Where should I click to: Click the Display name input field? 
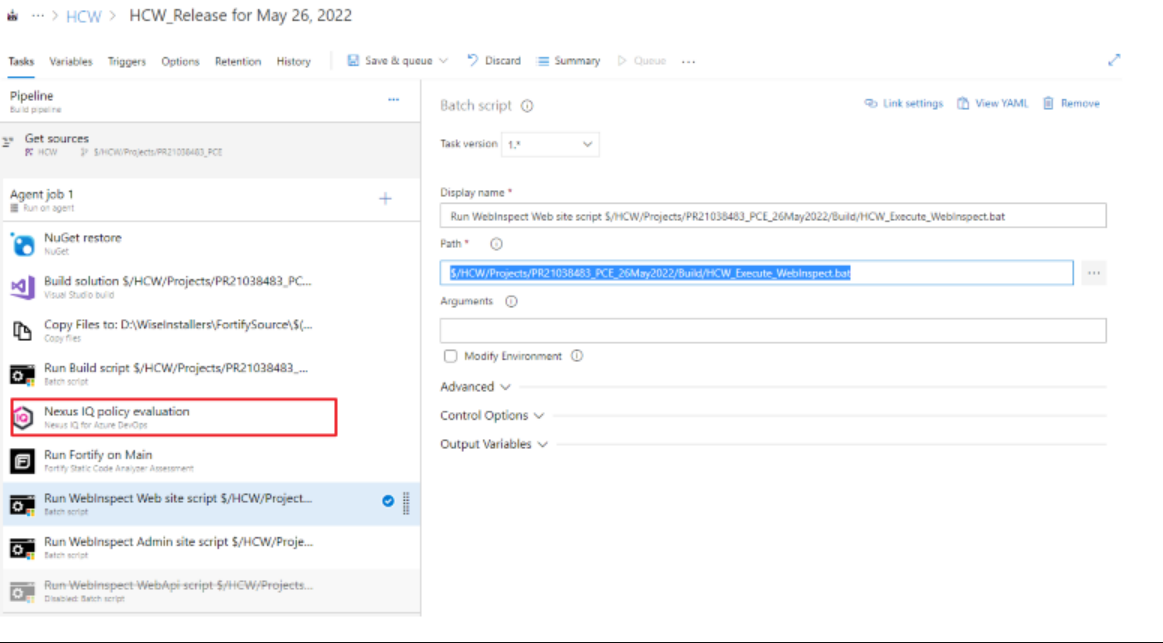coord(773,216)
